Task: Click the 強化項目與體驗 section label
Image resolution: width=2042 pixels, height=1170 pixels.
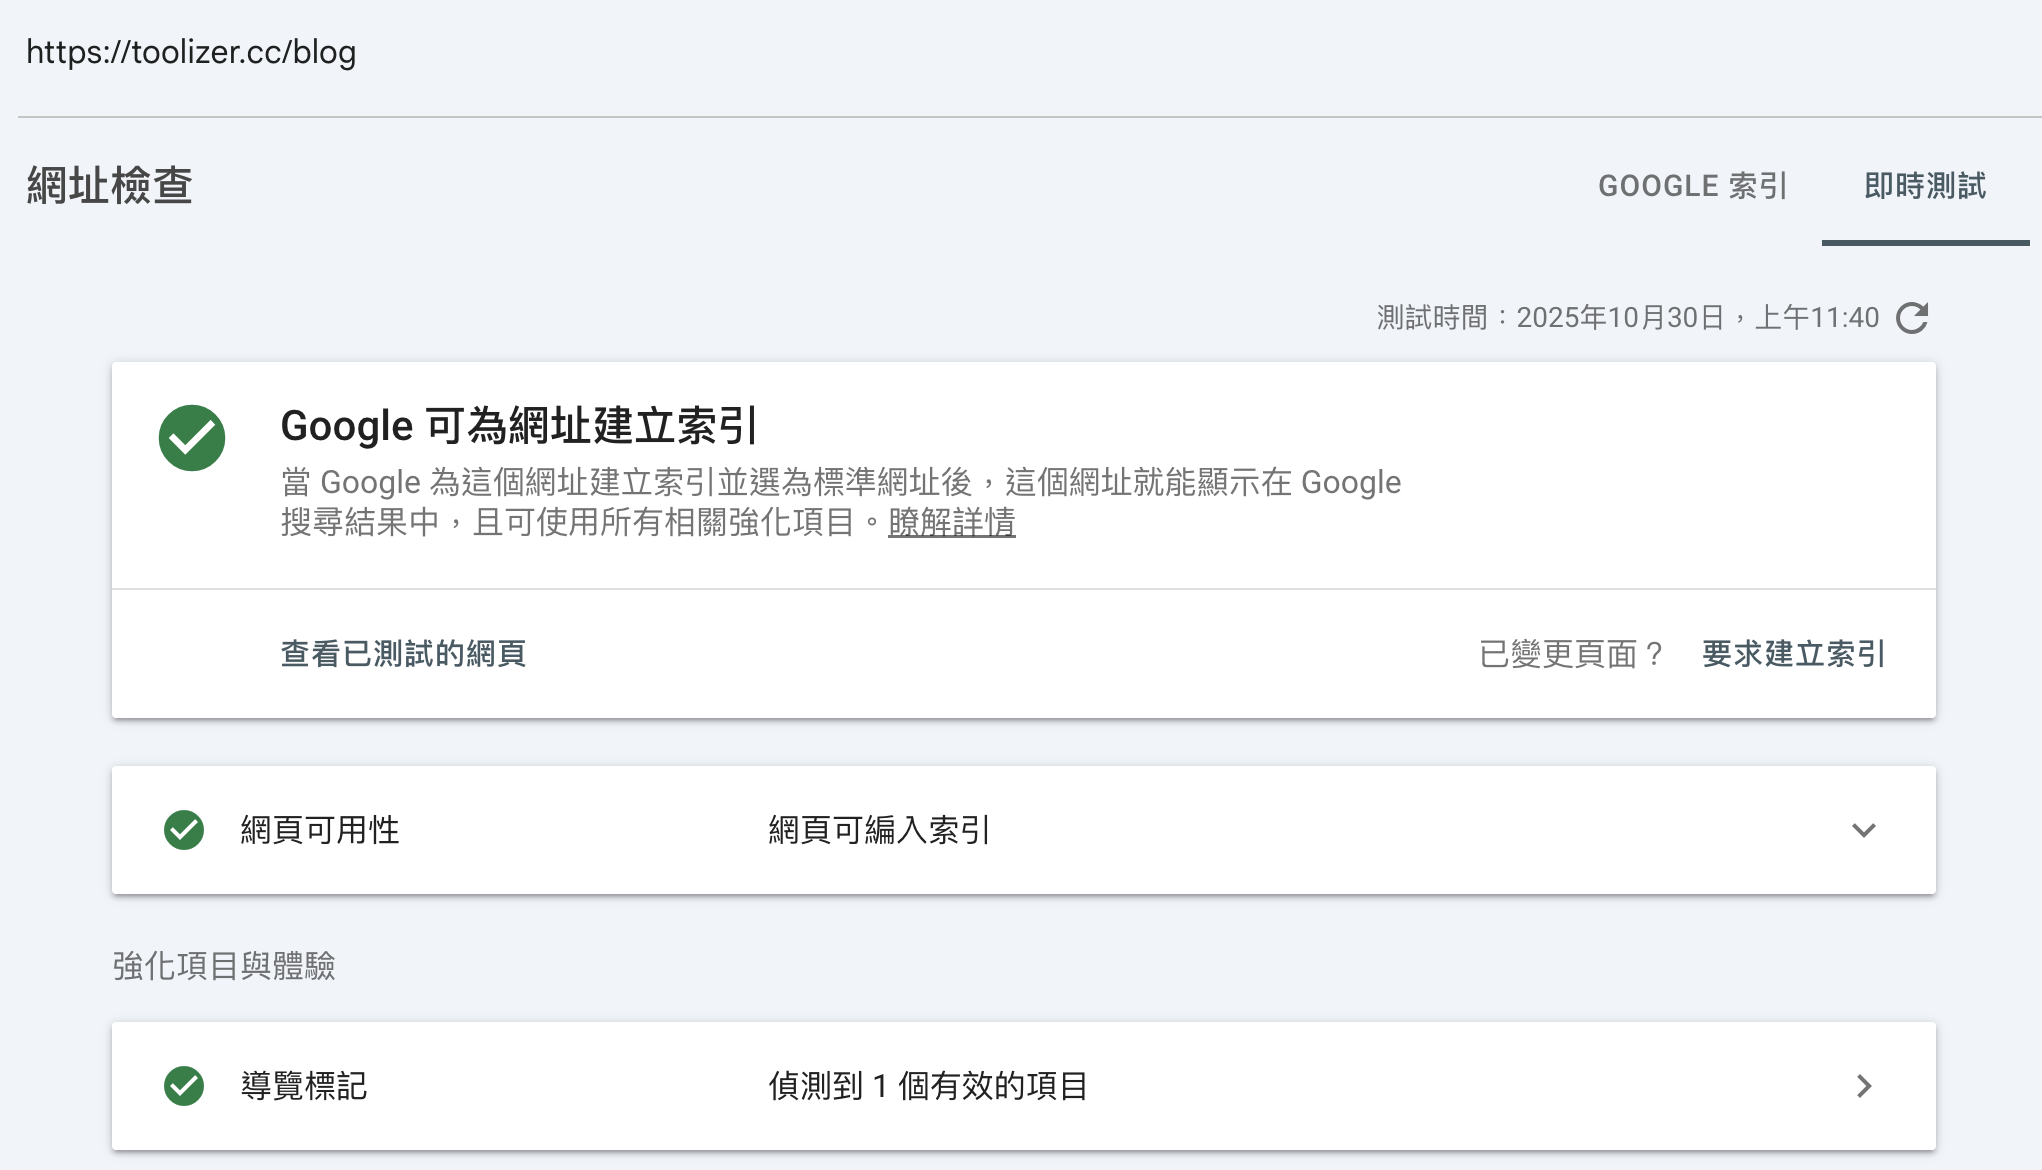Action: 224,966
